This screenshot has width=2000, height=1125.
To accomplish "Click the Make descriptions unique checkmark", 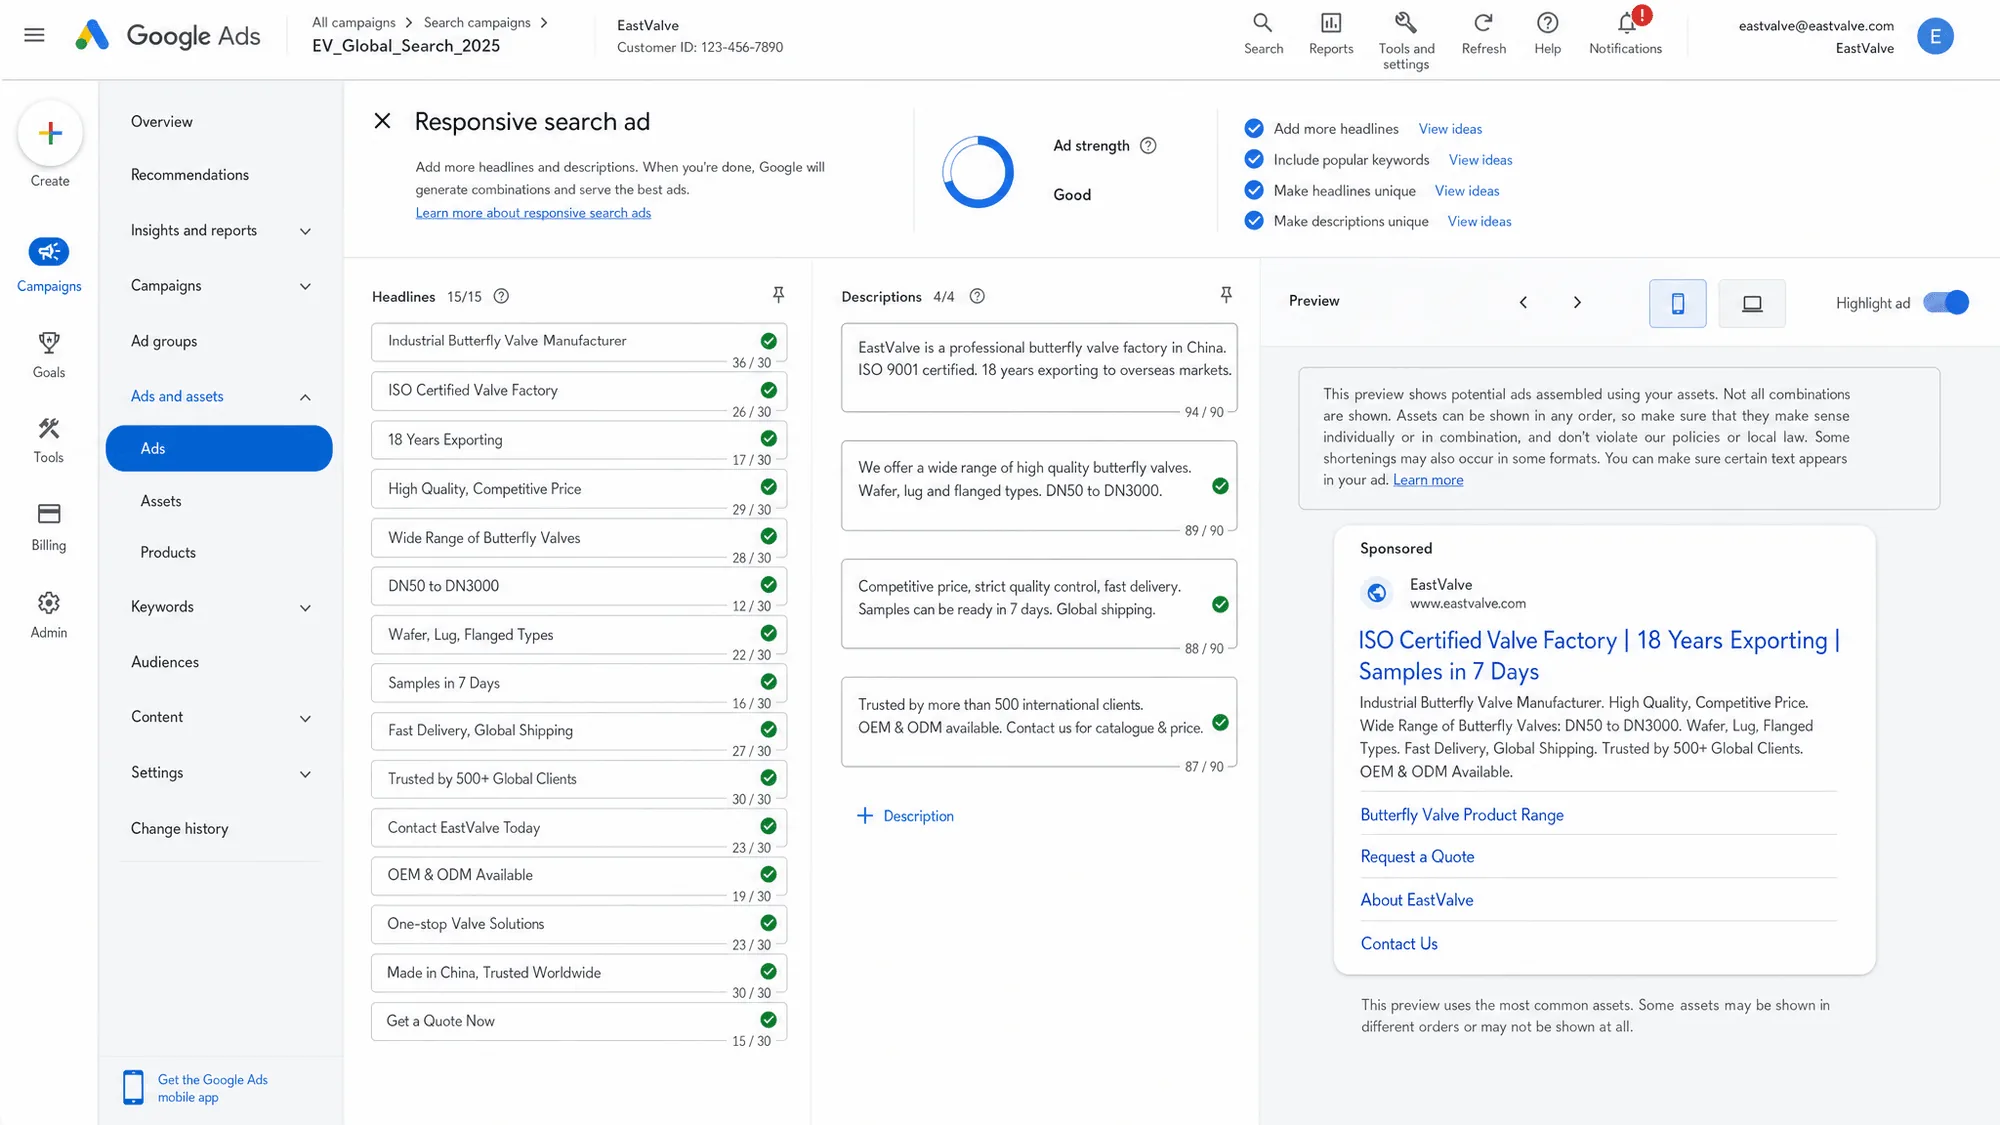I will [x=1254, y=221].
